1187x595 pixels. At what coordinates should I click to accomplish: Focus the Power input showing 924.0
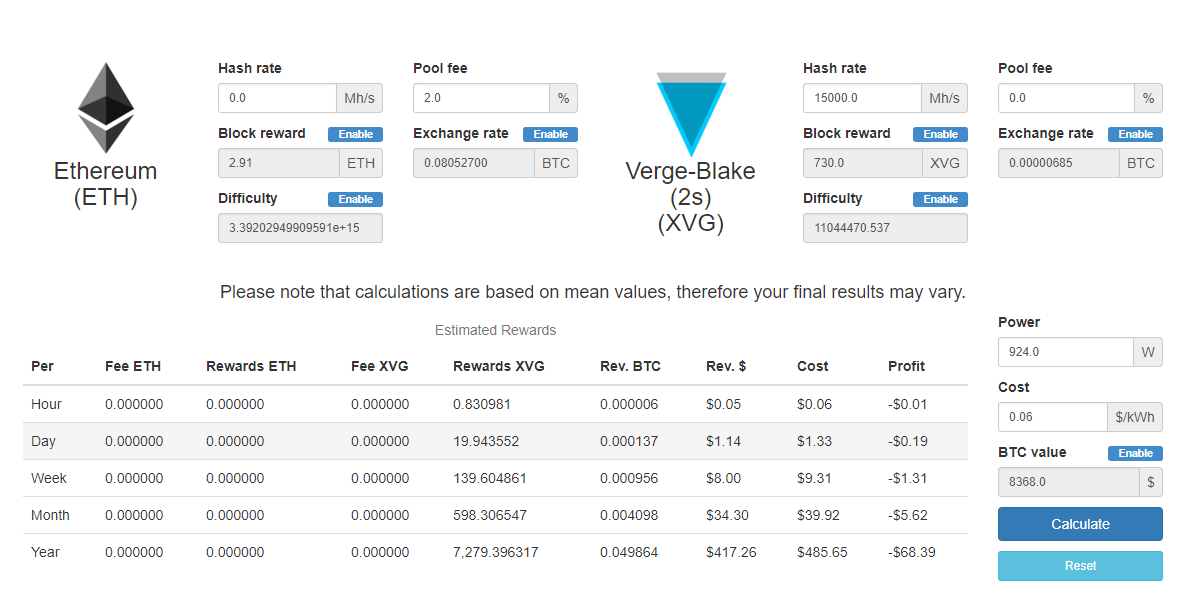click(x=1066, y=352)
